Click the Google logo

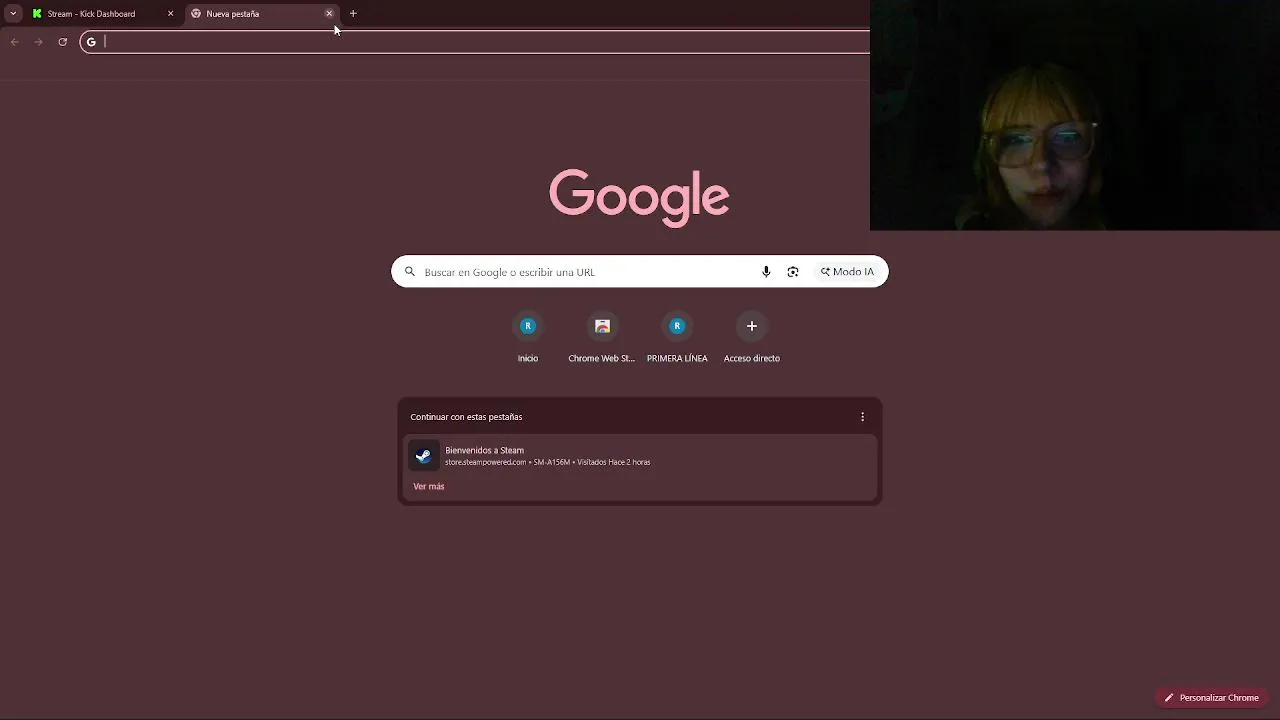pos(639,197)
